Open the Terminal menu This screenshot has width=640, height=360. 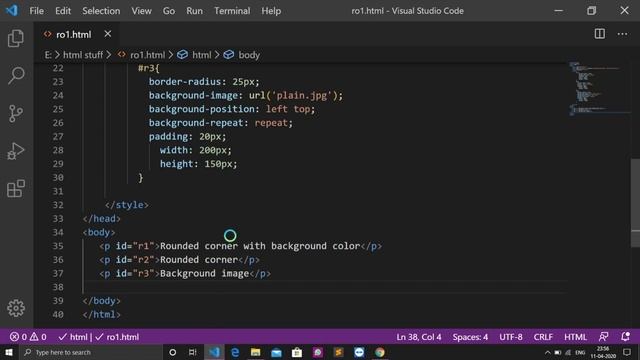click(232, 11)
